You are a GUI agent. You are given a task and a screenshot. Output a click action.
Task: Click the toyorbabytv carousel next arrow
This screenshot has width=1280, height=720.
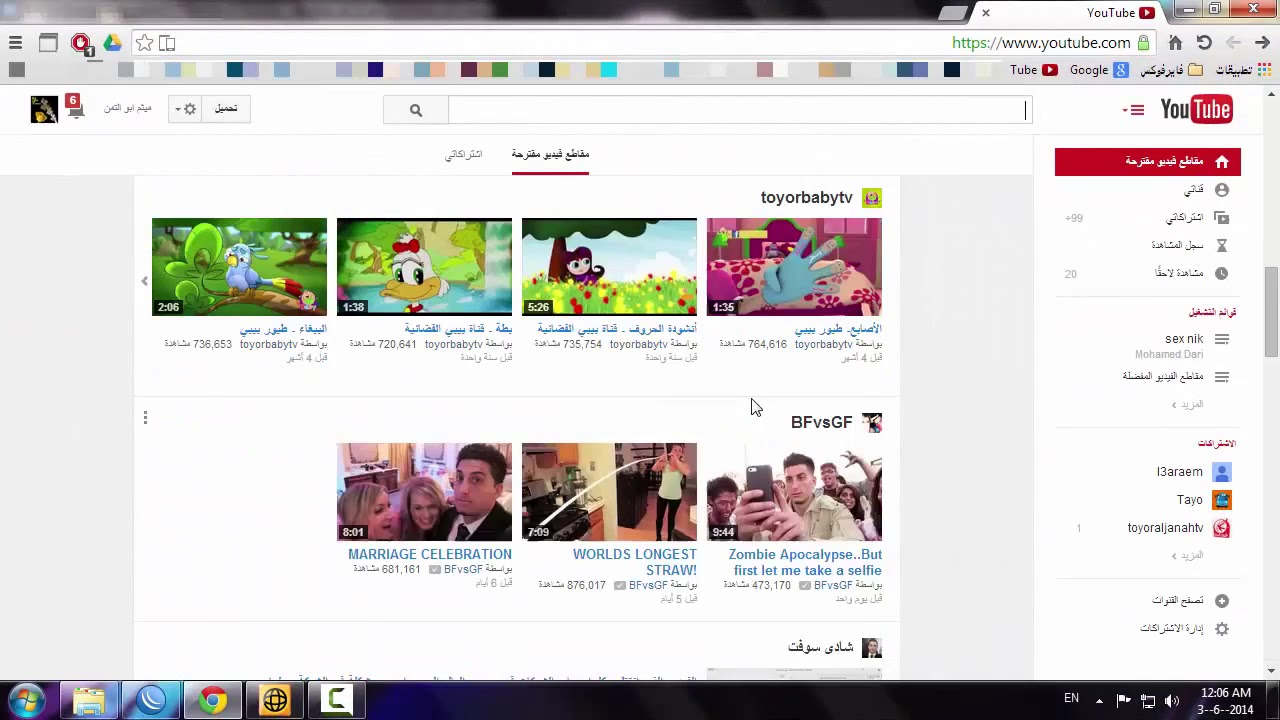(x=144, y=282)
